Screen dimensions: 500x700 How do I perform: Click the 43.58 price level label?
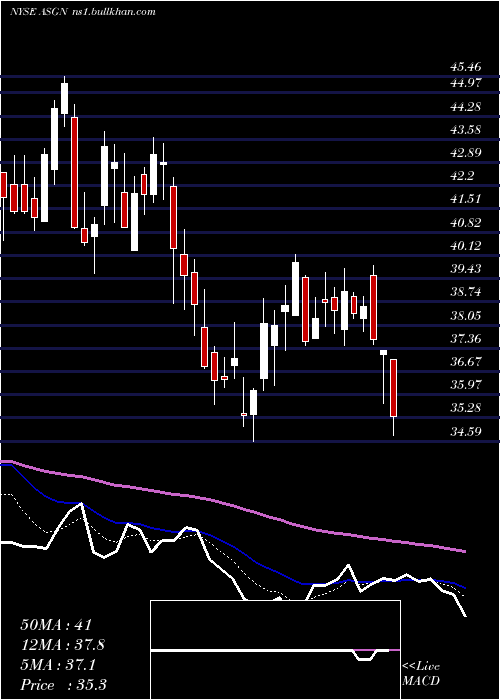pyautogui.click(x=466, y=130)
